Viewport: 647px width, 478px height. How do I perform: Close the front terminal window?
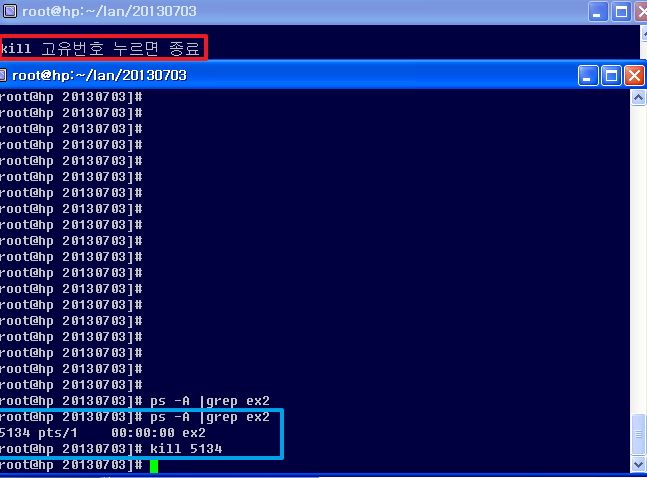click(635, 76)
